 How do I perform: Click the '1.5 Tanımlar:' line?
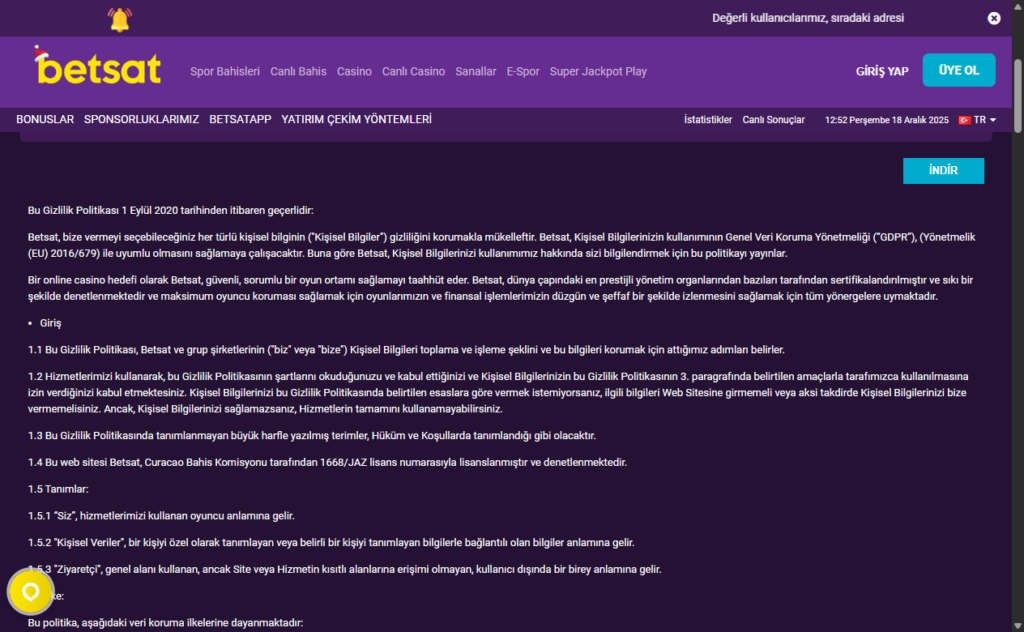click(58, 489)
